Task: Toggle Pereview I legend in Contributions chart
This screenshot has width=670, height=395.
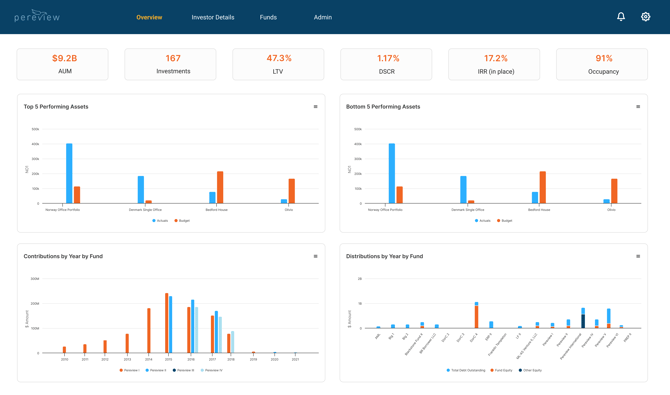Action: pos(129,370)
